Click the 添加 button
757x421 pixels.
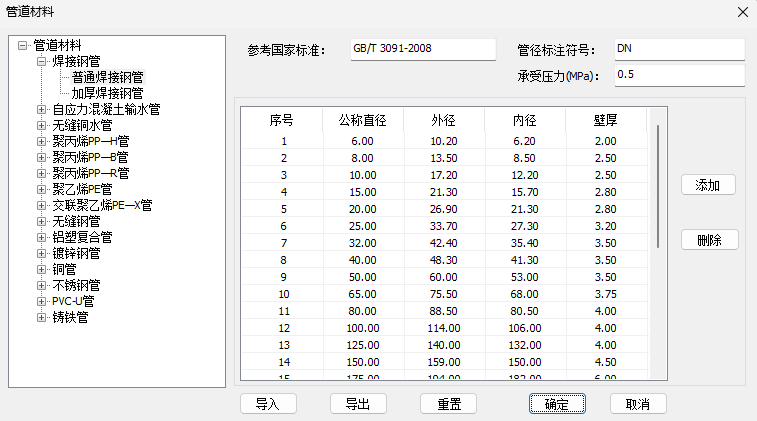[709, 185]
